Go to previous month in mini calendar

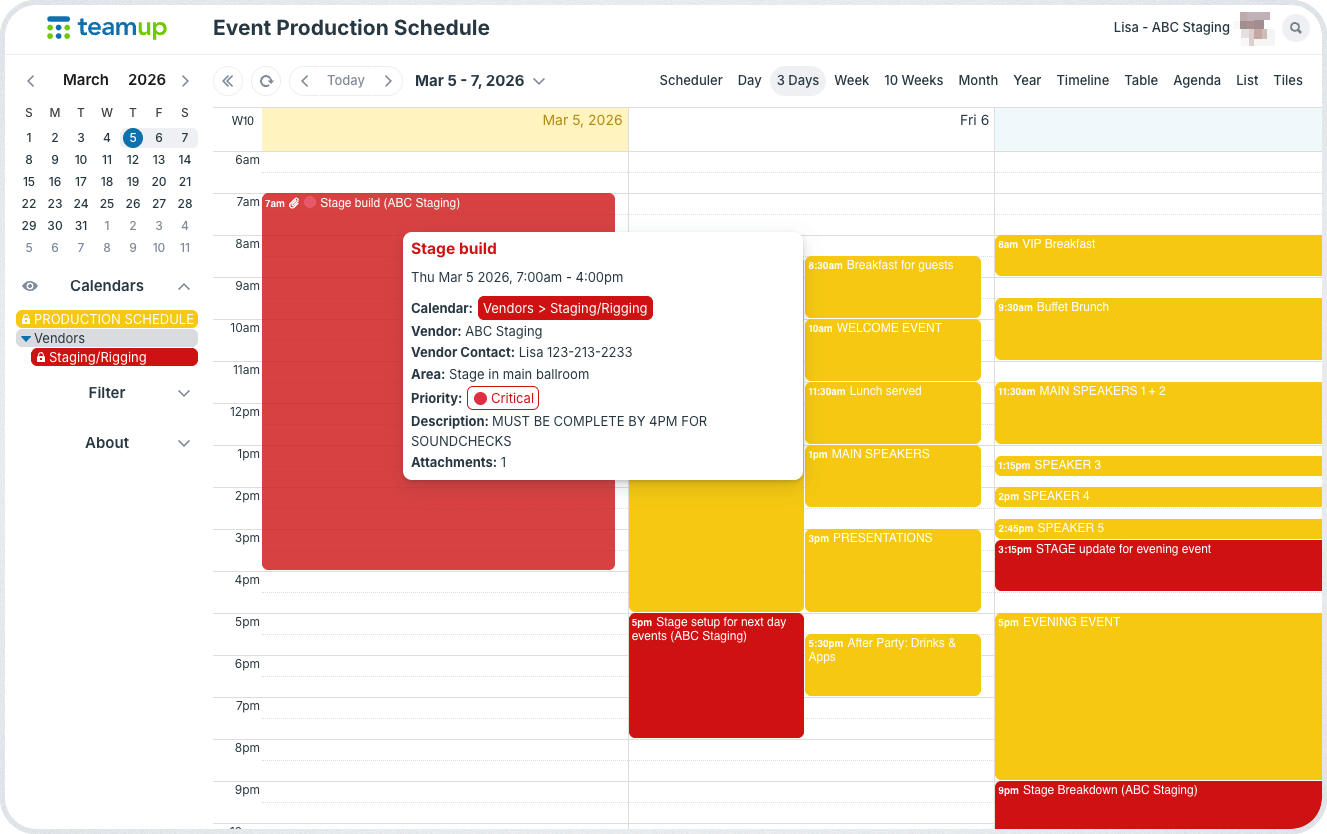pos(31,81)
